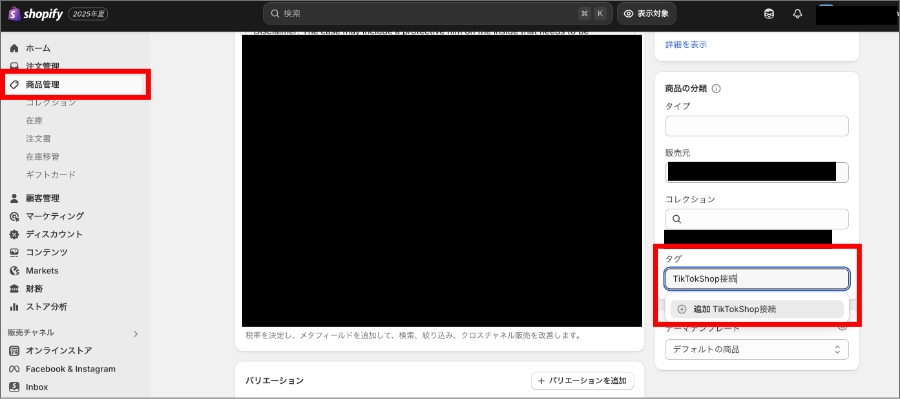Click the info icon beside 商品の分類
Viewport: 900px width, 399px height.
coord(716,89)
